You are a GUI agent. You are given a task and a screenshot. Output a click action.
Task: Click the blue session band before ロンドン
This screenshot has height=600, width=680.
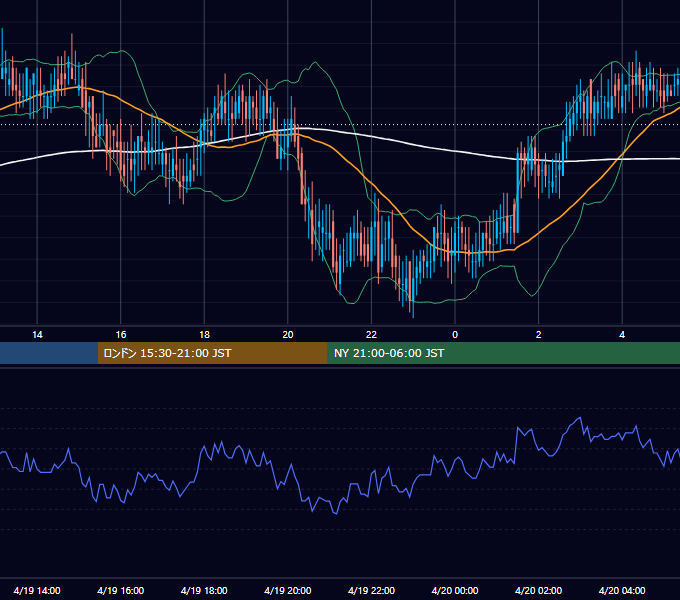click(49, 353)
